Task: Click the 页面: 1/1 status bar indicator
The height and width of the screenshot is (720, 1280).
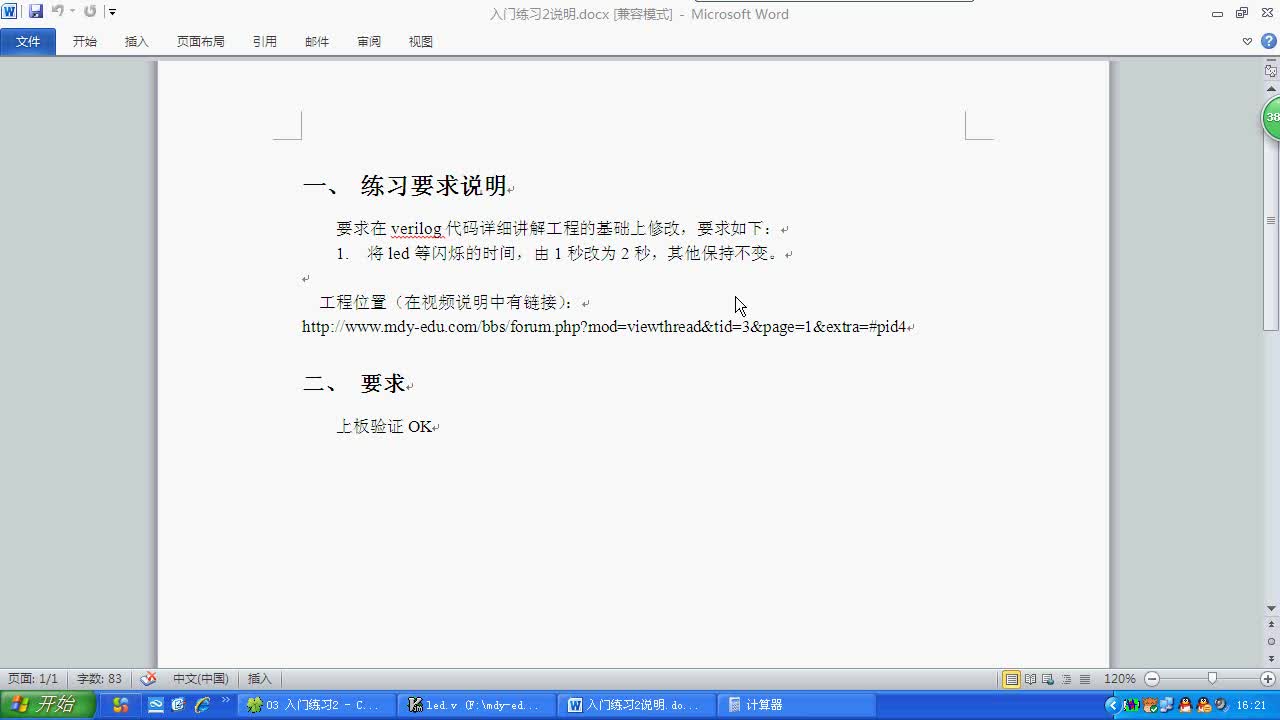Action: tap(33, 679)
